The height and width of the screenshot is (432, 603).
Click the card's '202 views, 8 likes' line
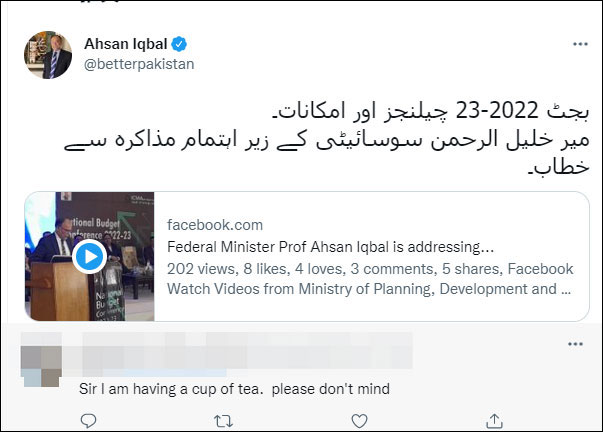(x=370, y=268)
